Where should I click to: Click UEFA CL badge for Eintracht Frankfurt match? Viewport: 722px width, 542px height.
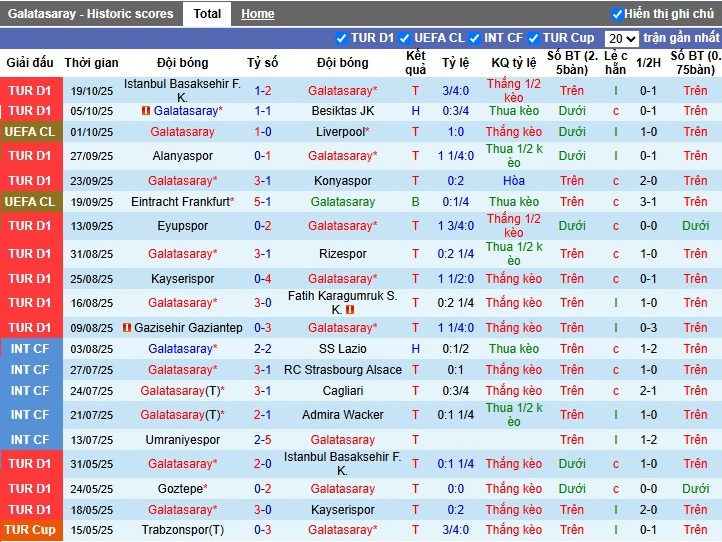point(29,201)
